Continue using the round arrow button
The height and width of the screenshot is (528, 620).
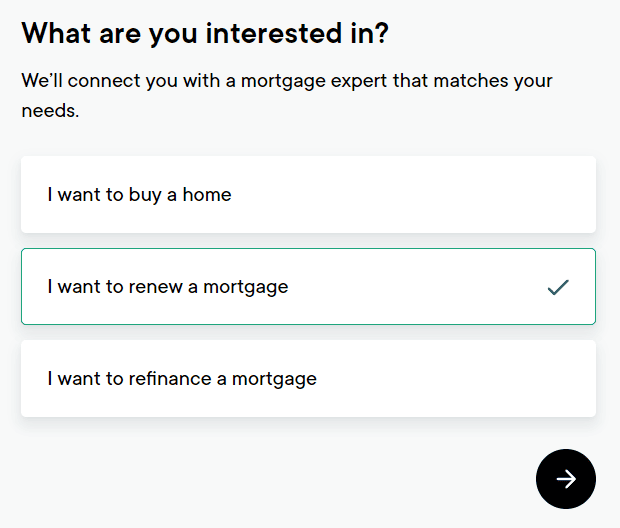(565, 479)
